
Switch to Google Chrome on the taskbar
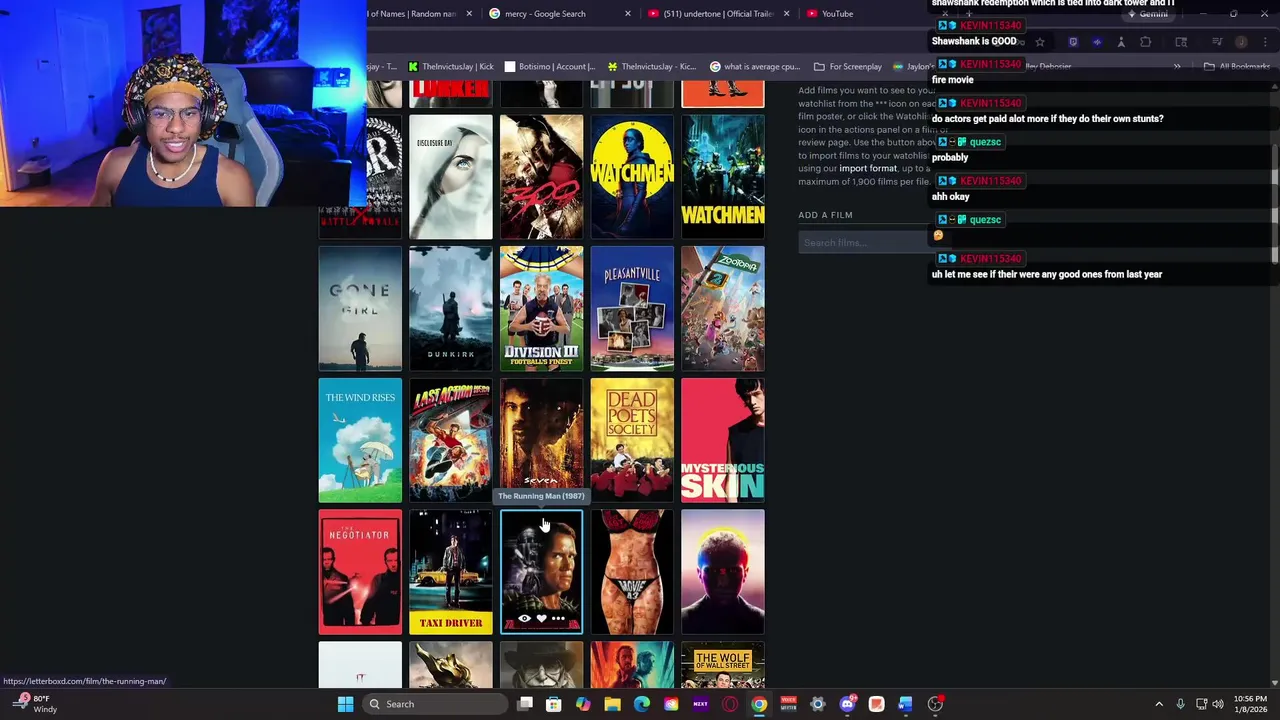(759, 704)
